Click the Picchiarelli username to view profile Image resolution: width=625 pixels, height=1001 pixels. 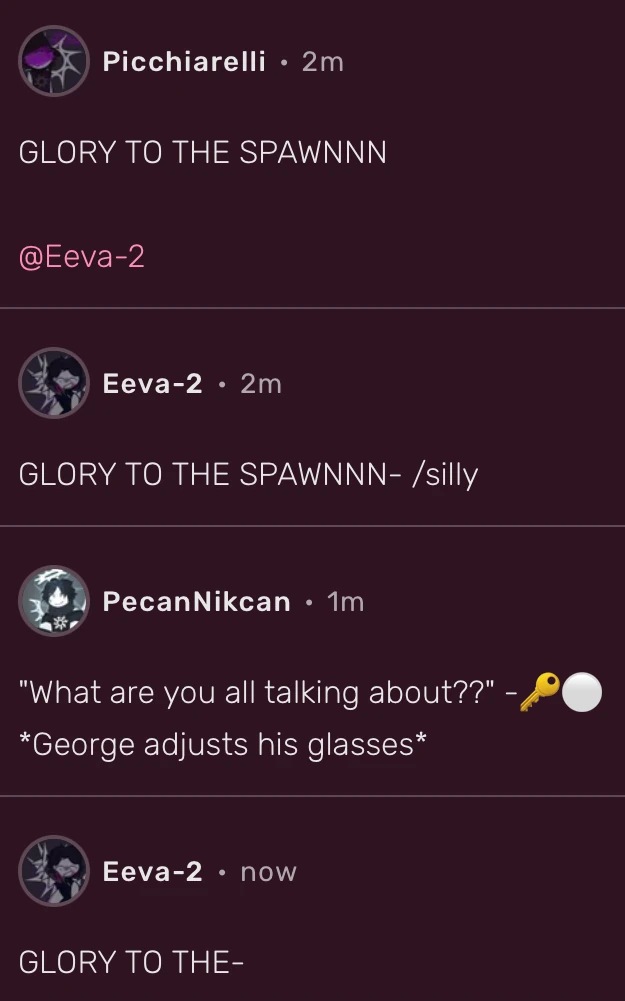point(184,61)
